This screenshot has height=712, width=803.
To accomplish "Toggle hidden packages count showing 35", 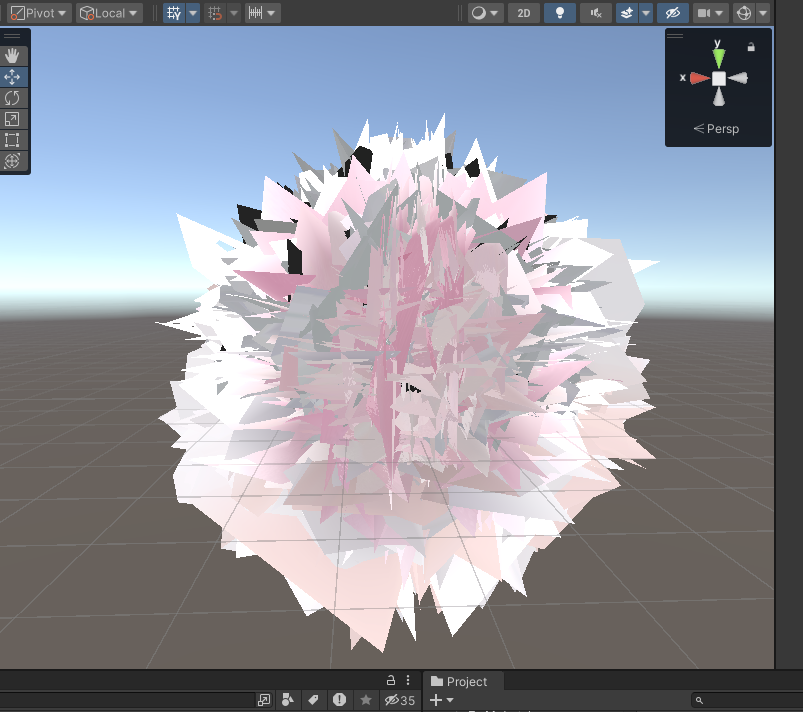I will coord(399,700).
